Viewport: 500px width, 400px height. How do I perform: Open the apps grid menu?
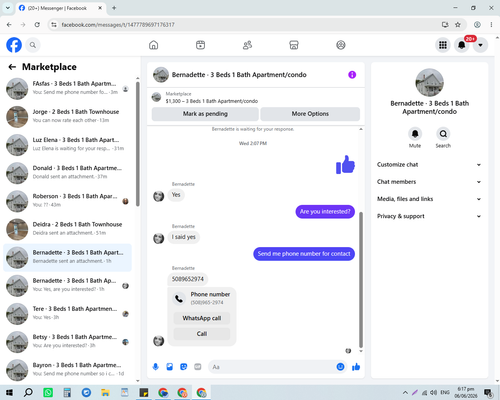(443, 45)
